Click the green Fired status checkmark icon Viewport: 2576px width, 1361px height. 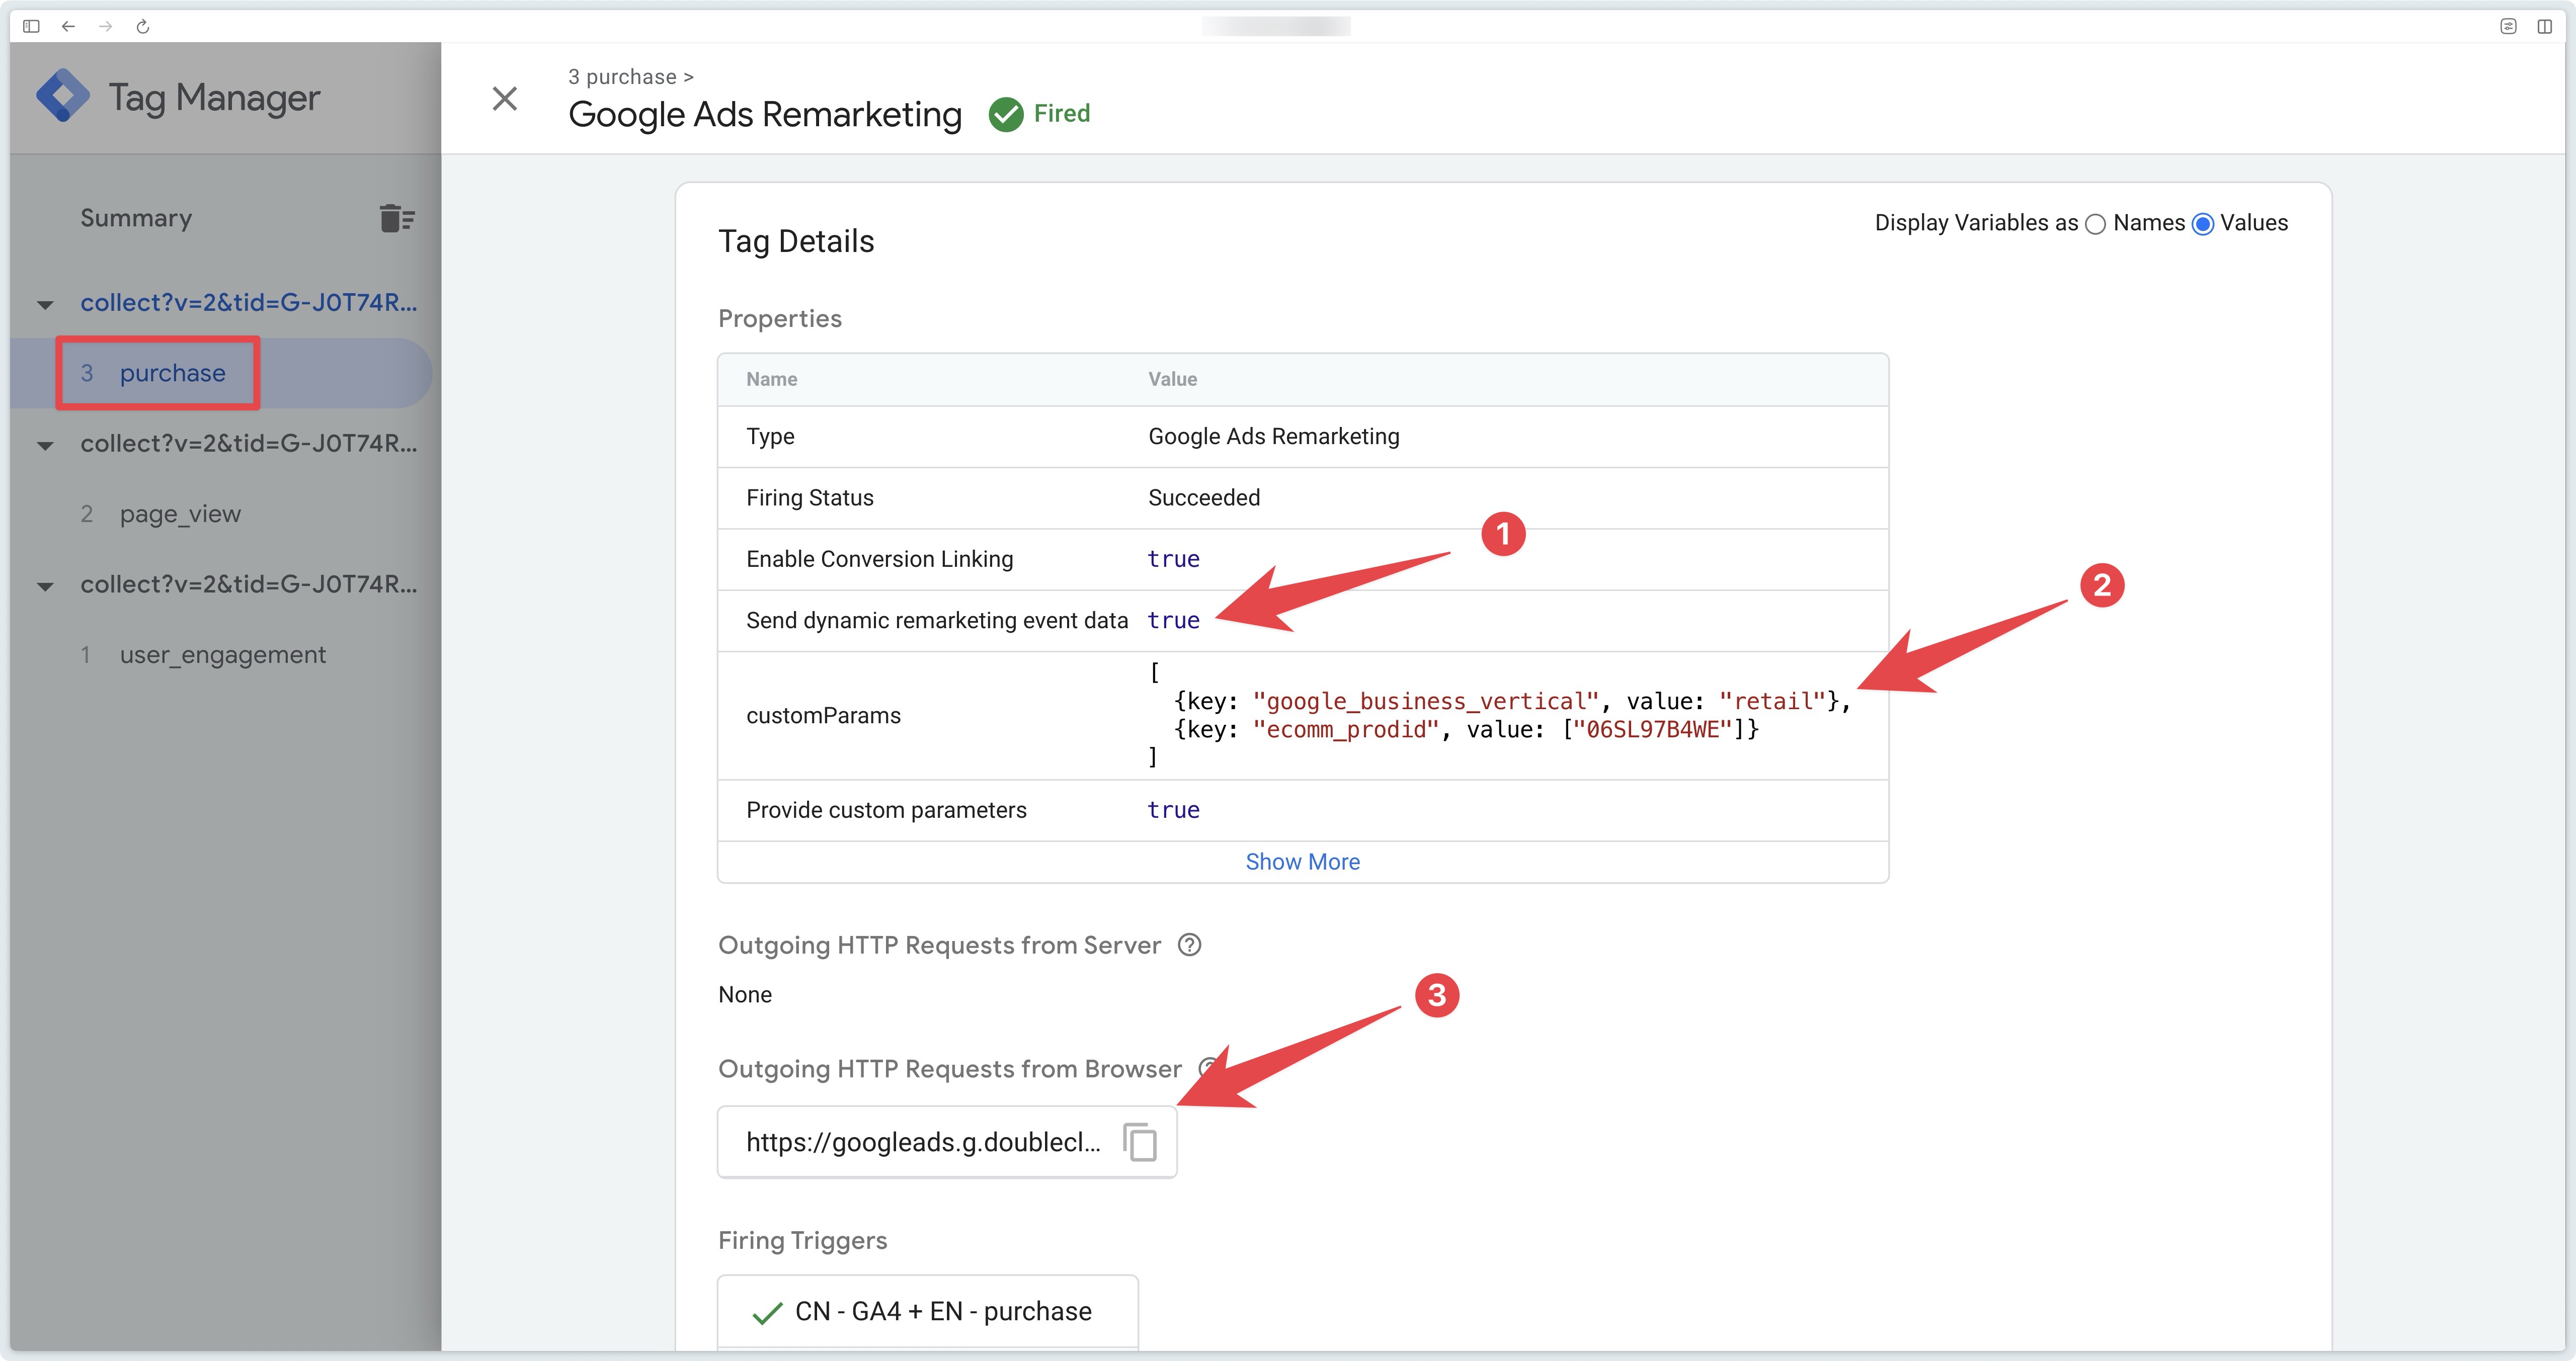coord(1006,114)
